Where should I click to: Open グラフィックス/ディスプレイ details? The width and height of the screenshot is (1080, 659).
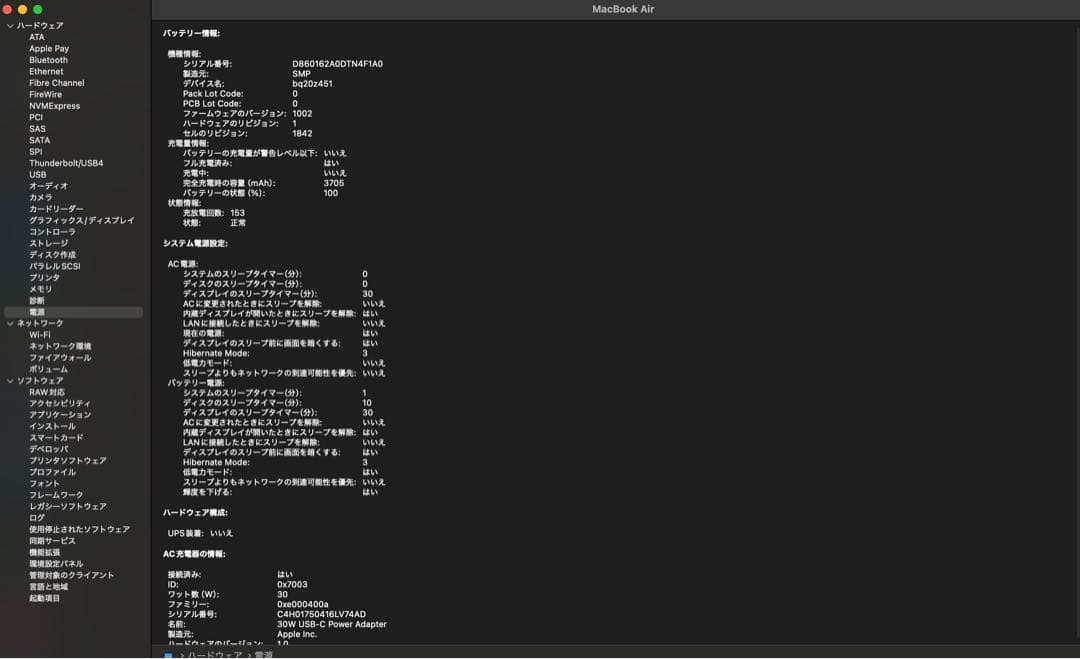81,220
